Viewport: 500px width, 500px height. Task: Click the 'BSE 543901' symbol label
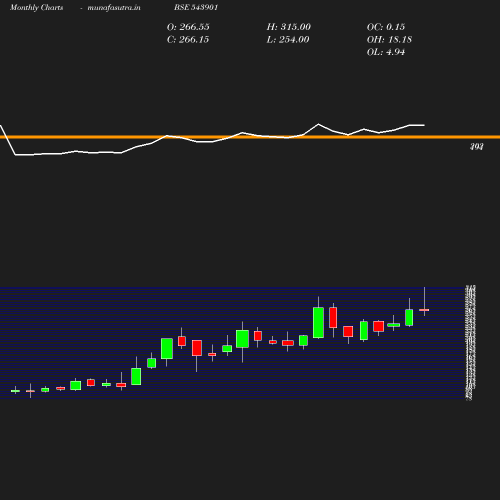coord(196,7)
